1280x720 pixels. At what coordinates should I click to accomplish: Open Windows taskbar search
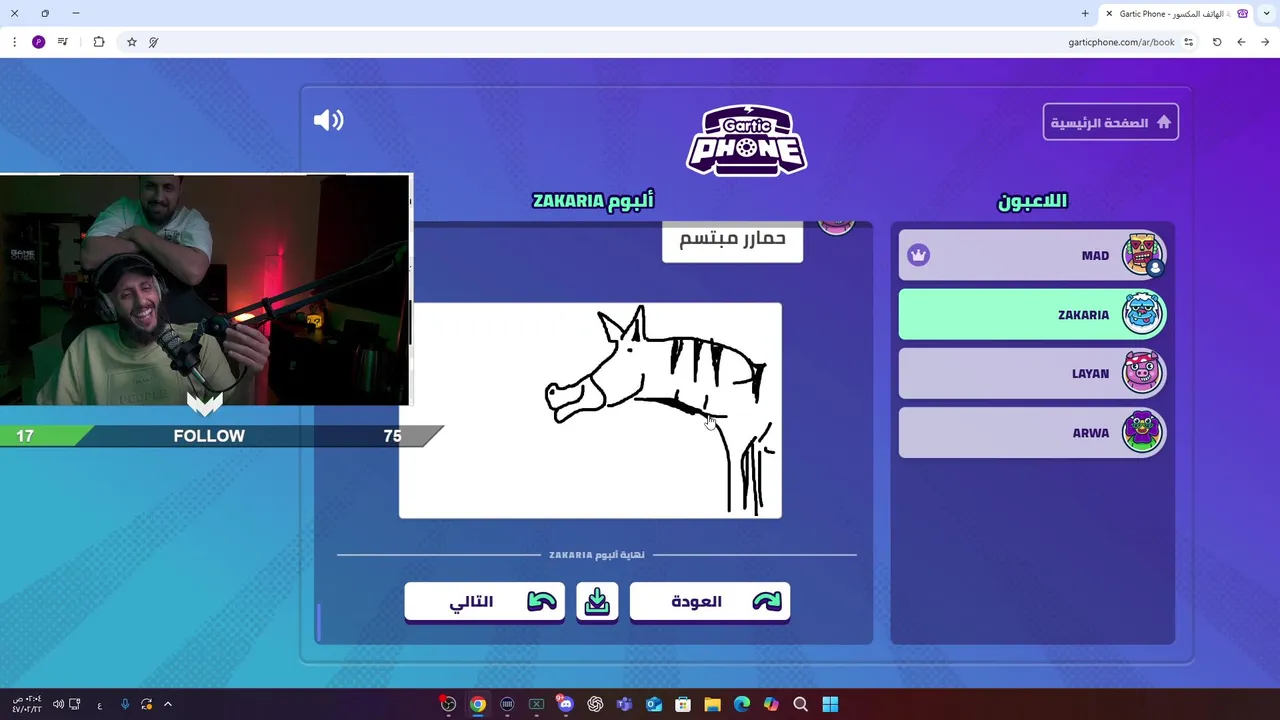[x=800, y=704]
